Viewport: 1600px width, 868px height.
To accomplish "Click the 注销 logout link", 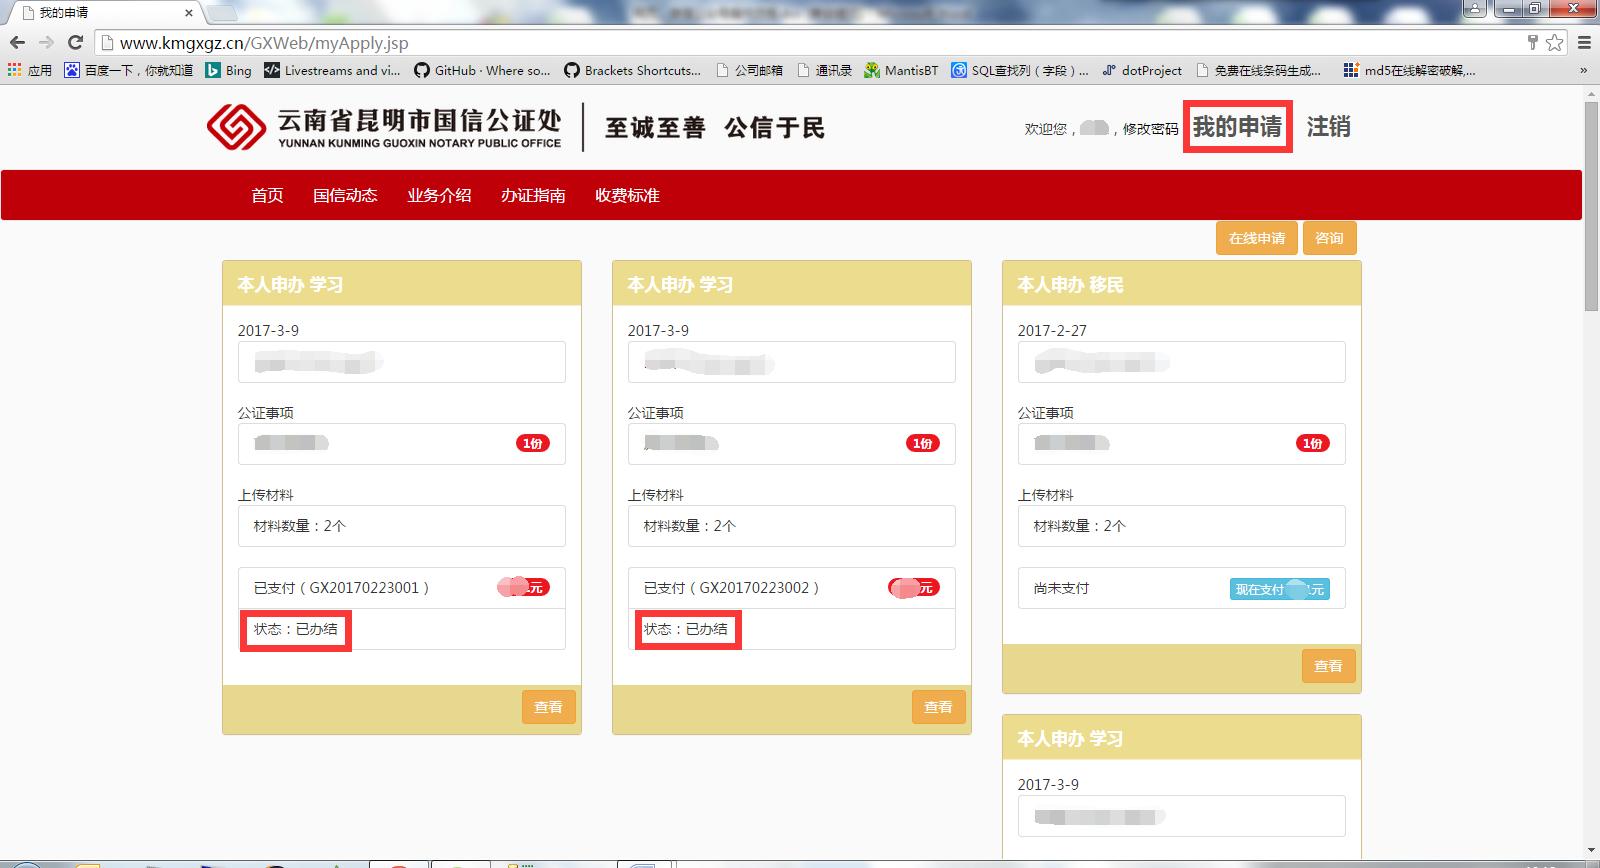I will [x=1328, y=127].
